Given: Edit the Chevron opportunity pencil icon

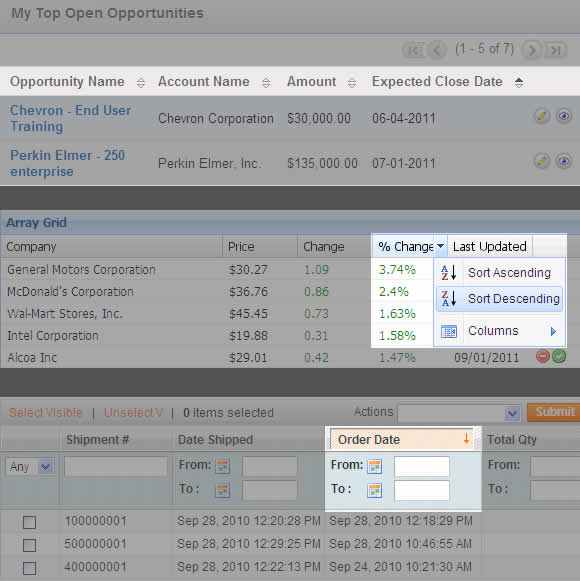Looking at the screenshot, I should click(x=542, y=116).
